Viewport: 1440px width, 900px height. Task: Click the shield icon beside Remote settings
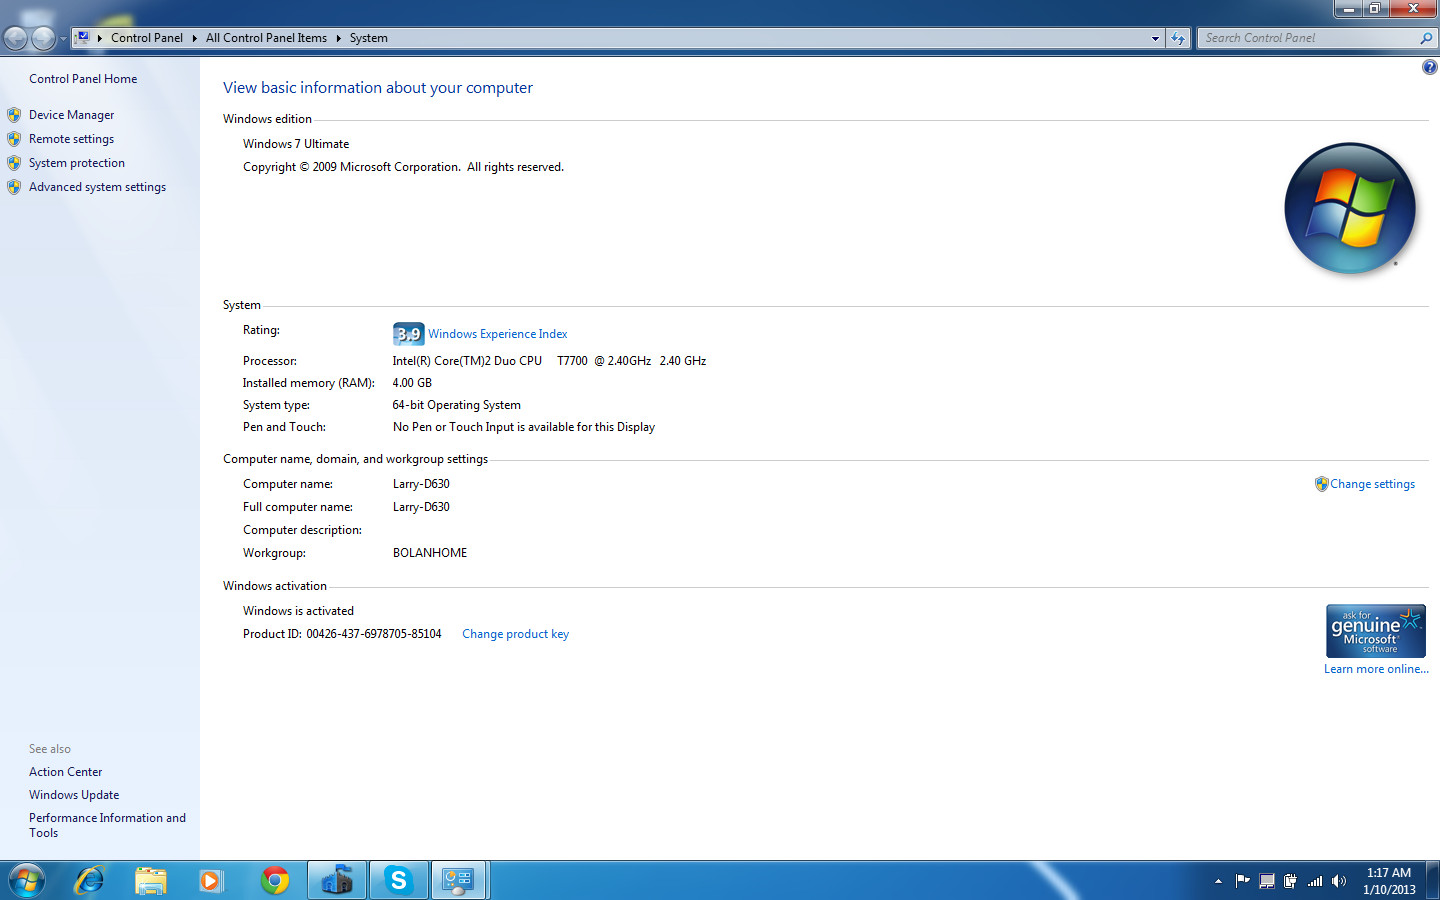[x=14, y=139]
